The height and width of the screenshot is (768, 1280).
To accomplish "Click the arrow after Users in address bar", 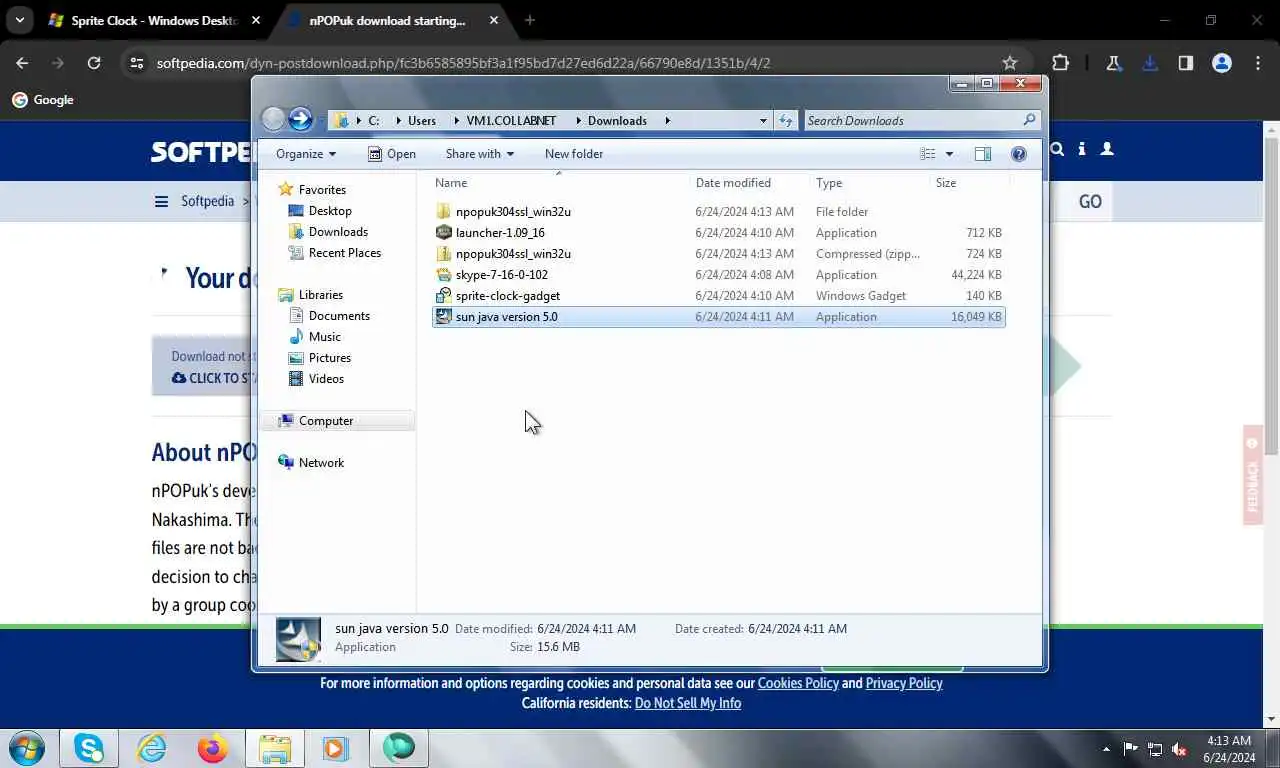I will tap(451, 121).
